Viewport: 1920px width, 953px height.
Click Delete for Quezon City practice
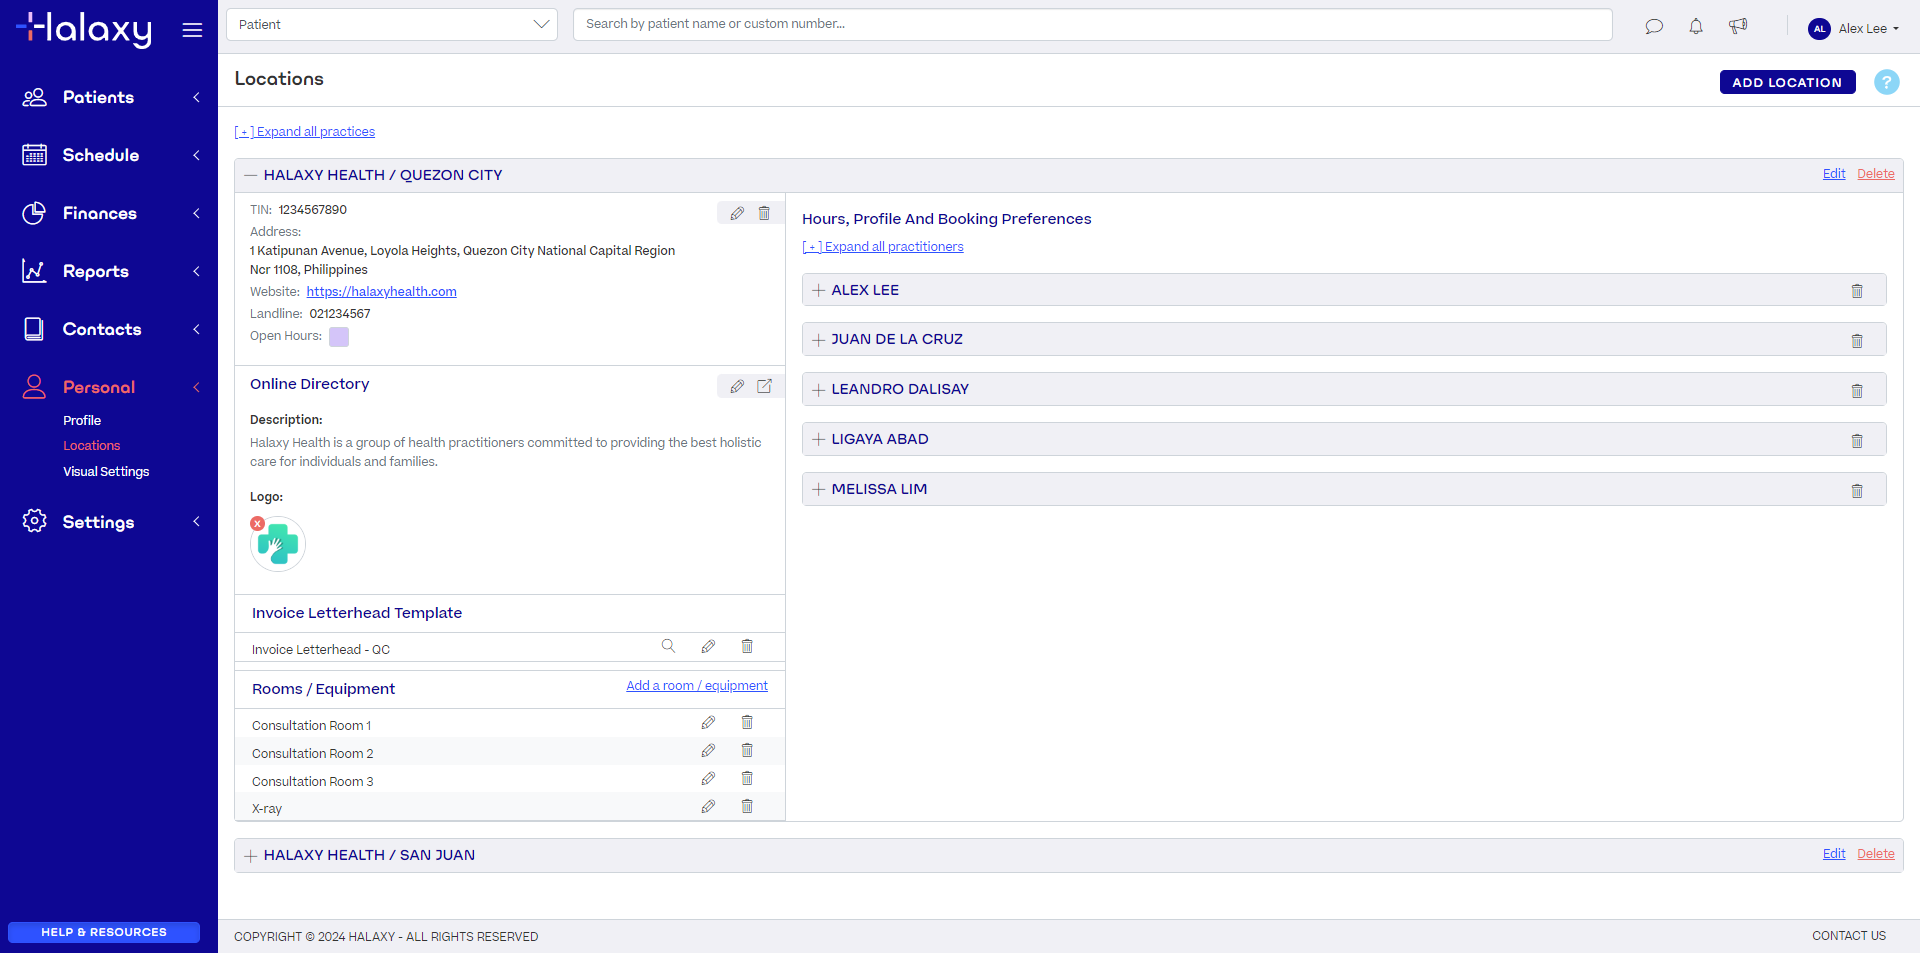(x=1876, y=174)
